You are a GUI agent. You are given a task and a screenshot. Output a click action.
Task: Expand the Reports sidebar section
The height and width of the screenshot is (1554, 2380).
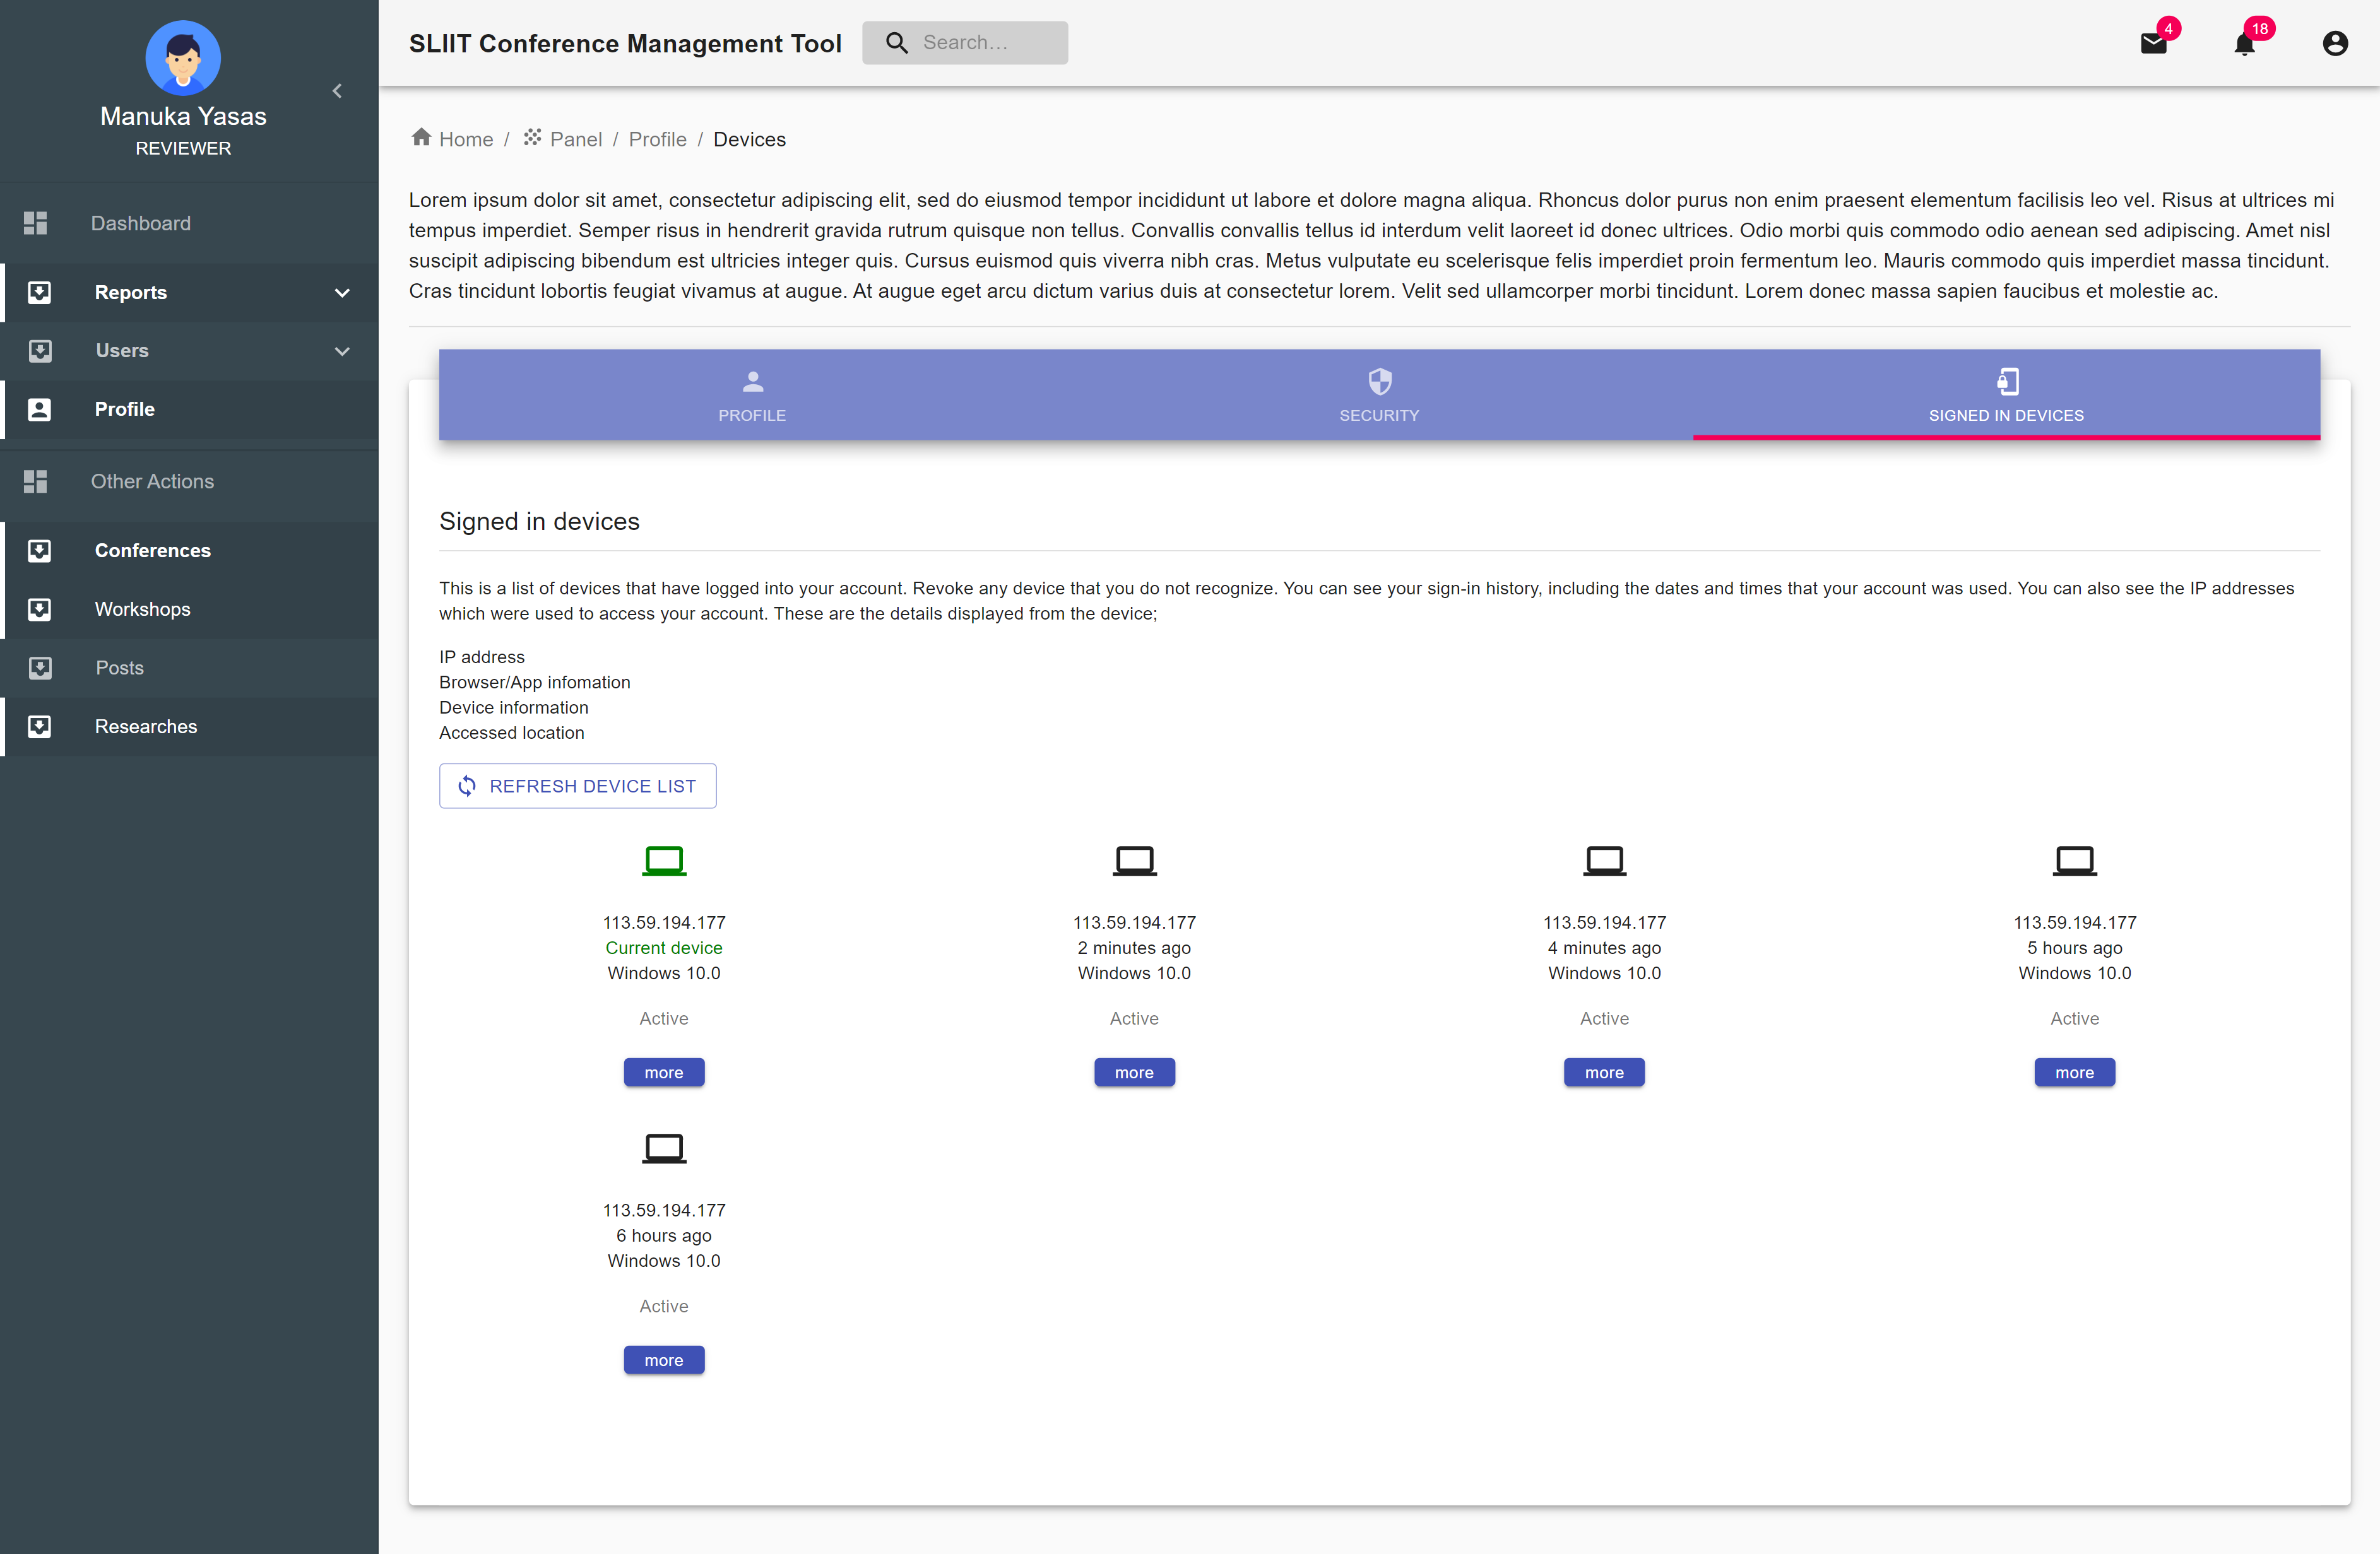pos(342,292)
